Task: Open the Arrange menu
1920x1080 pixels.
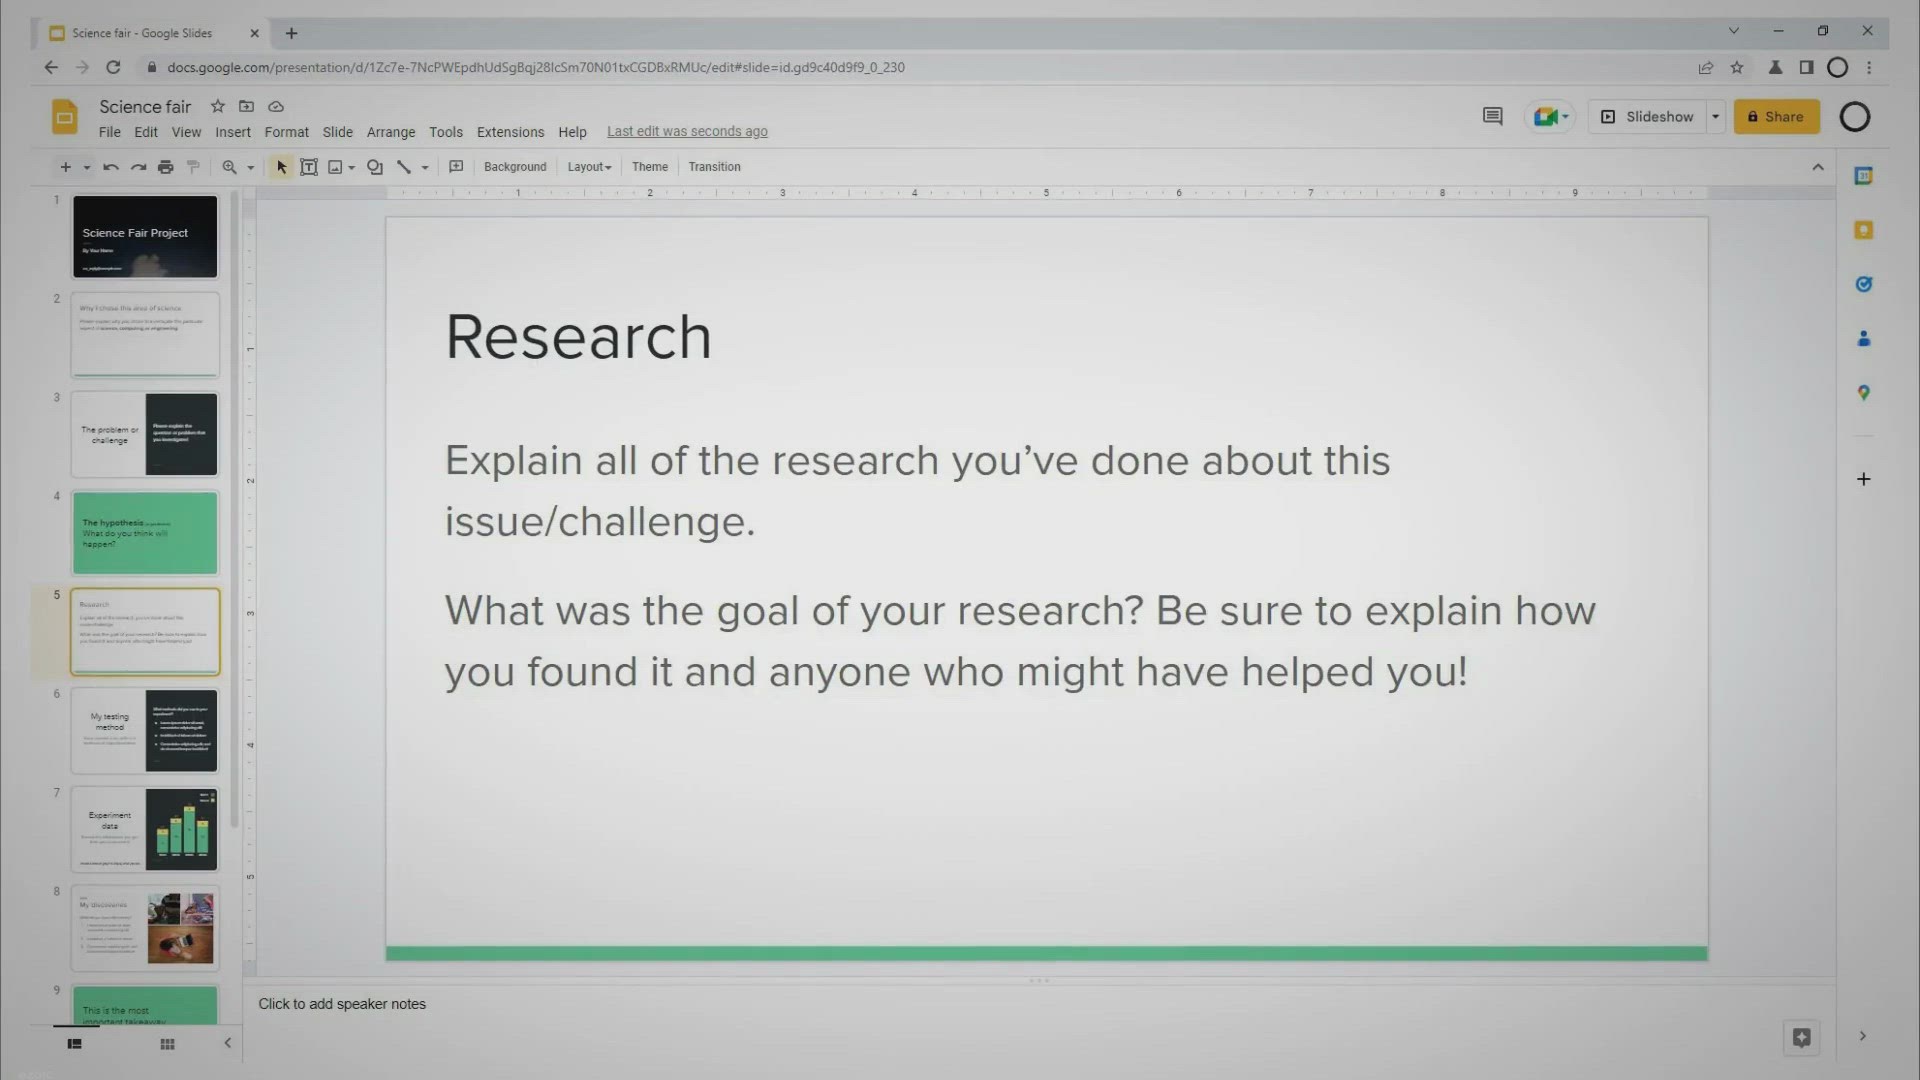Action: click(390, 132)
